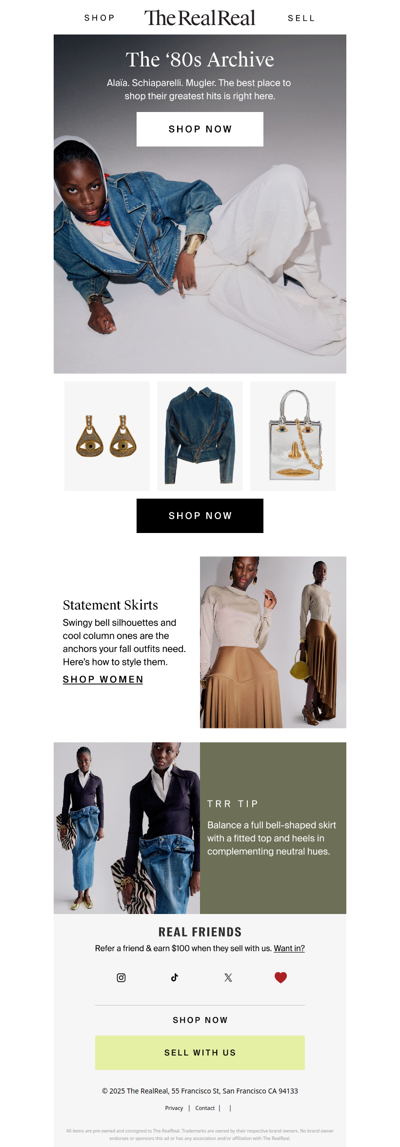The height and width of the screenshot is (1147, 400).
Task: Open the Contact footer link
Action: (x=205, y=1108)
